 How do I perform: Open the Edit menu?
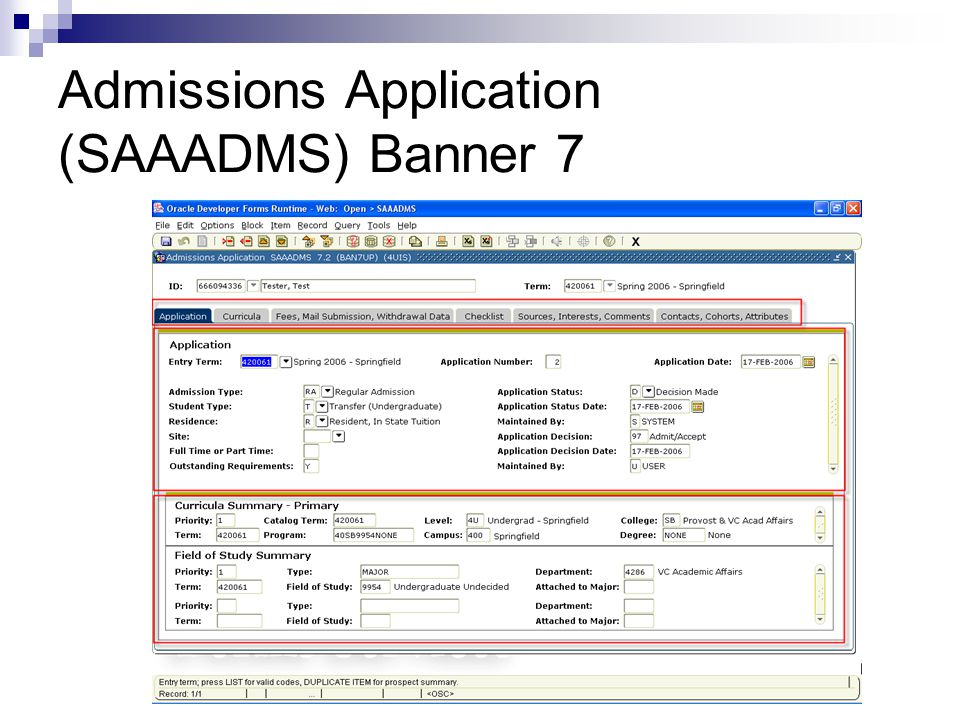pyautogui.click(x=185, y=225)
